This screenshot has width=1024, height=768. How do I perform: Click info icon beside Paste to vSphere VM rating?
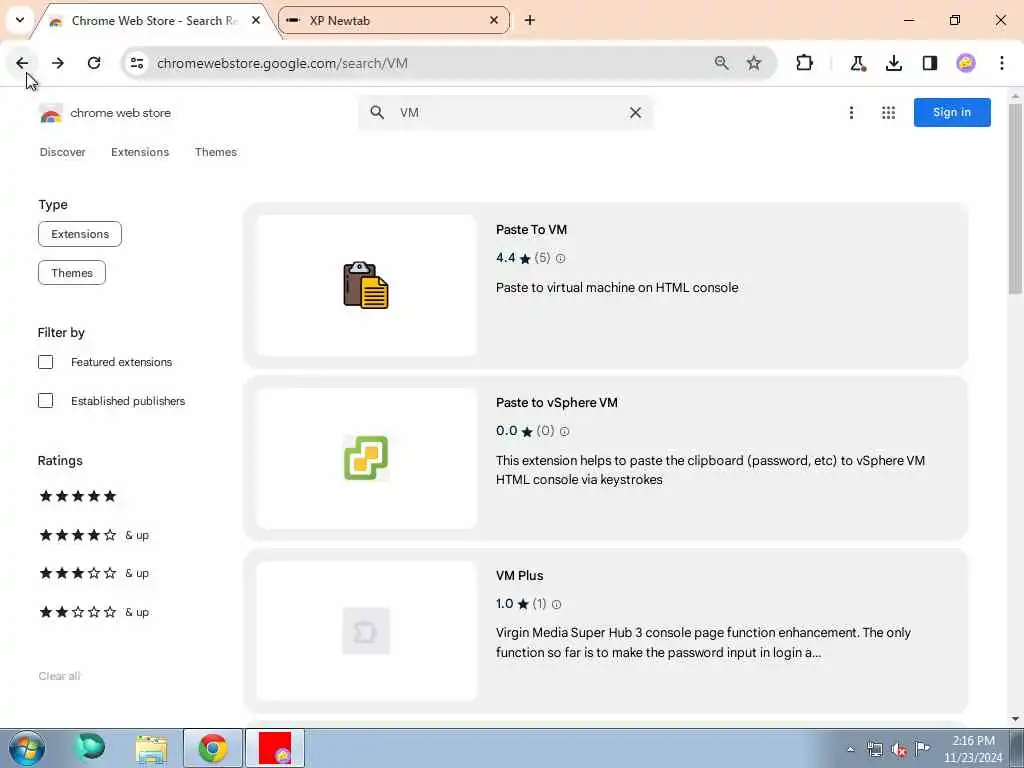point(564,432)
